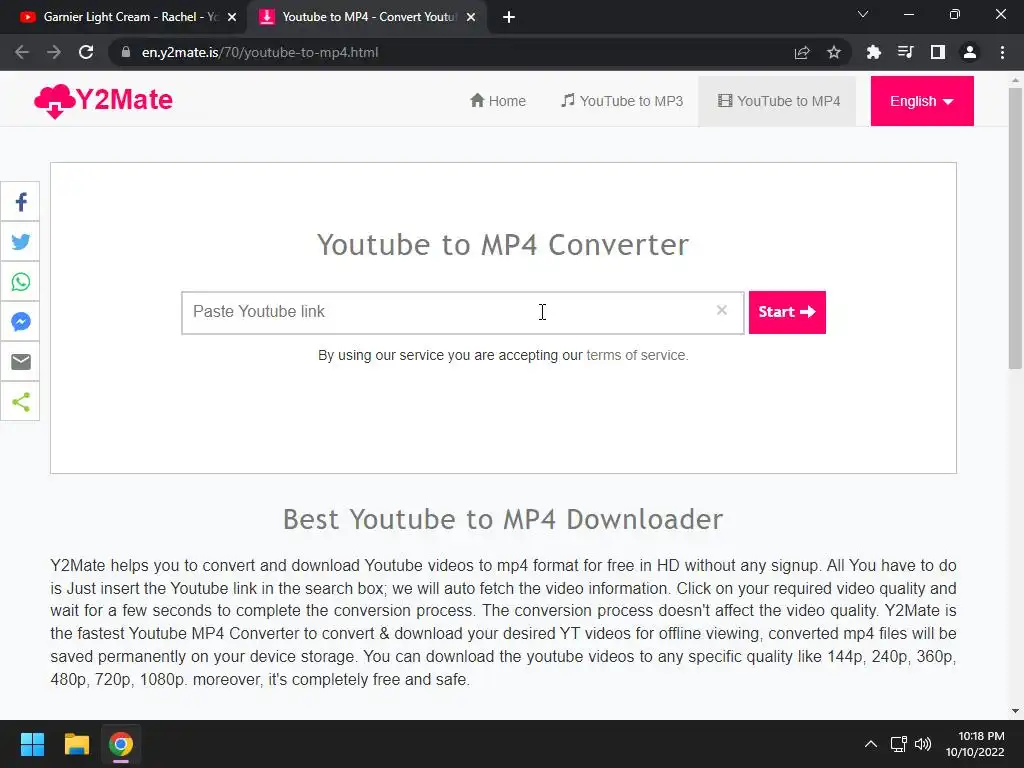Open the green generic share icon
Screen dimensions: 1024x768
click(20, 401)
